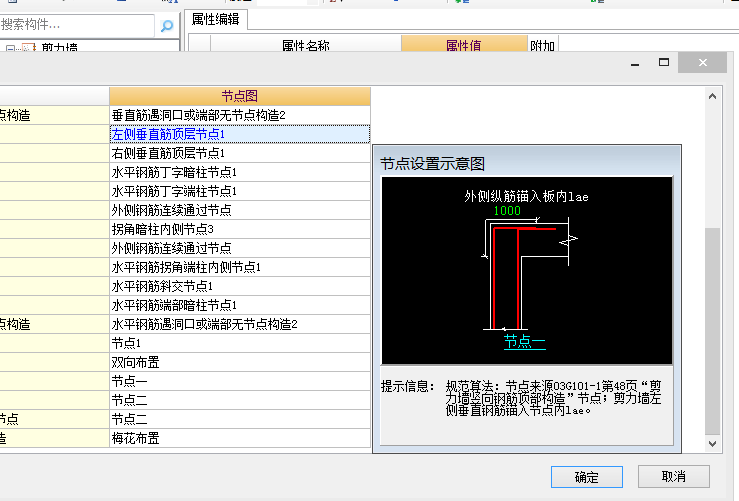The image size is (739, 501).
Task: Select the 节点一 table cell
Action: pyautogui.click(x=240, y=381)
